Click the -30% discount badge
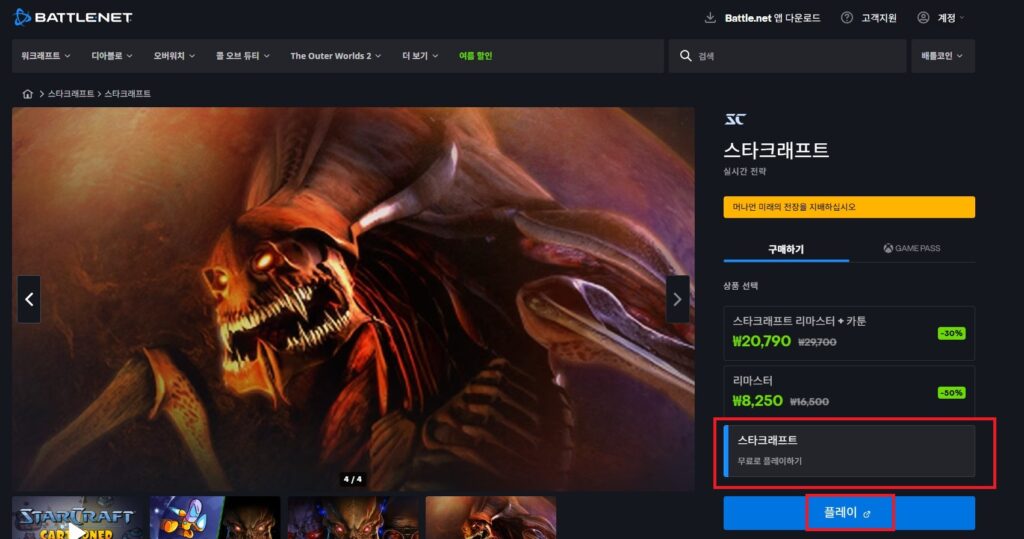1024x539 pixels. click(x=951, y=333)
